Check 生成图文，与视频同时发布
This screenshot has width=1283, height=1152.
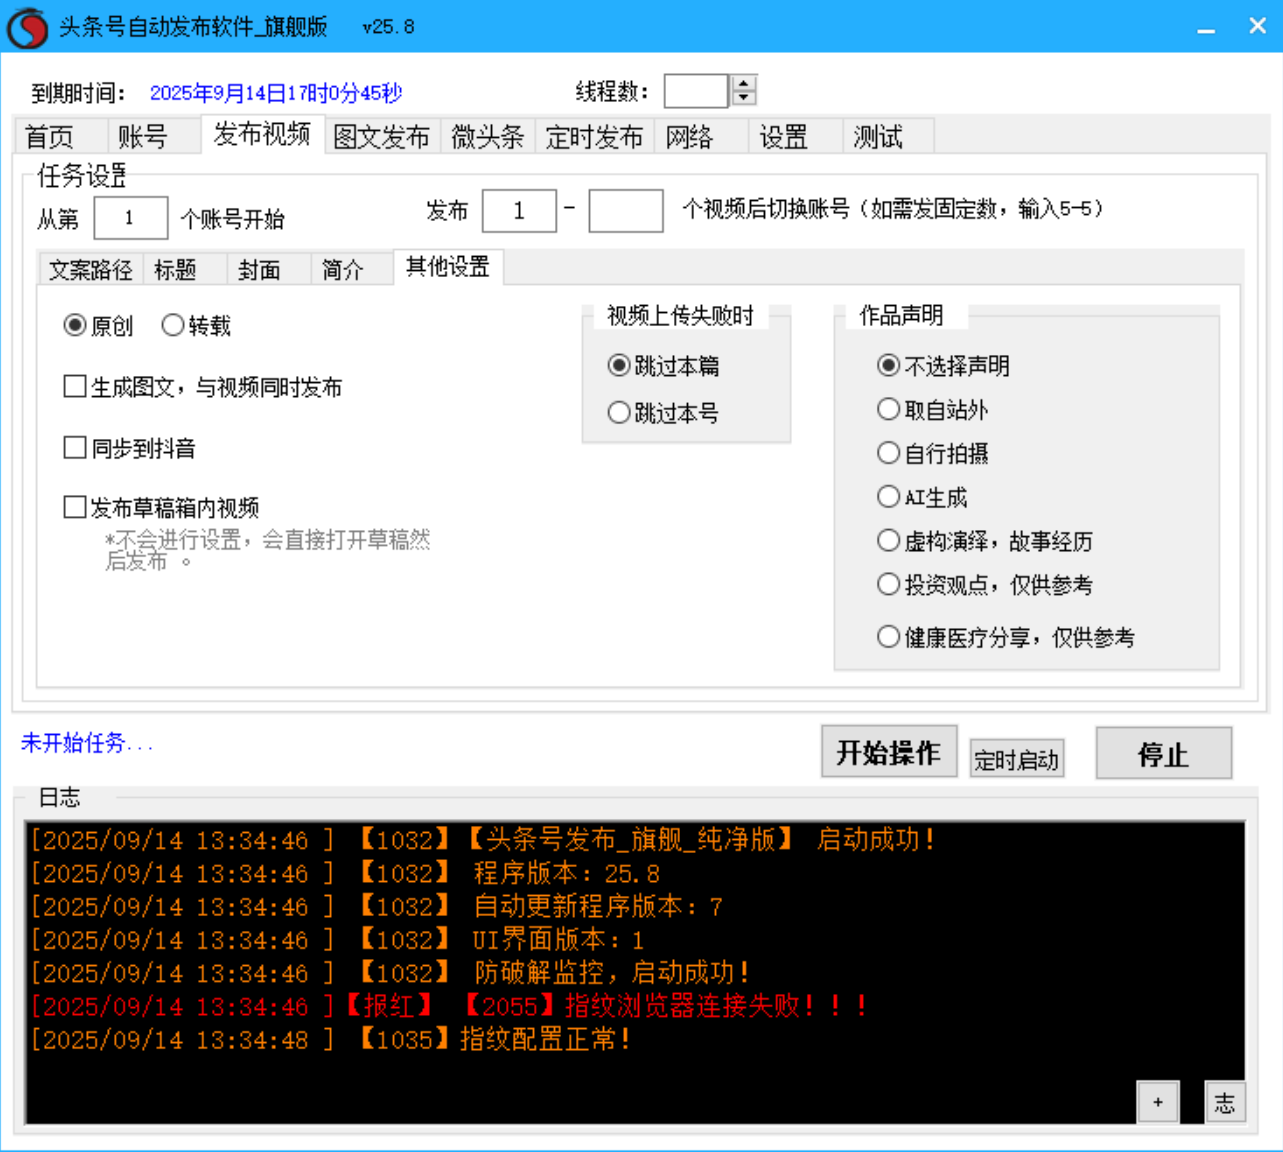tap(74, 386)
